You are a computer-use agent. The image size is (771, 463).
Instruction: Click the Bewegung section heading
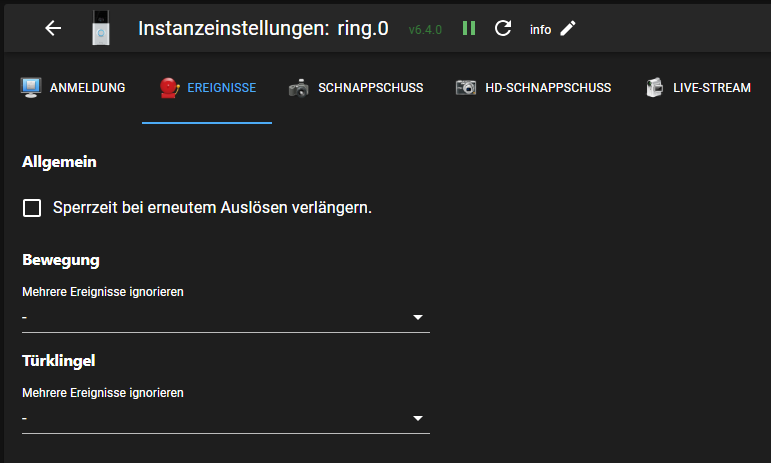(x=61, y=260)
